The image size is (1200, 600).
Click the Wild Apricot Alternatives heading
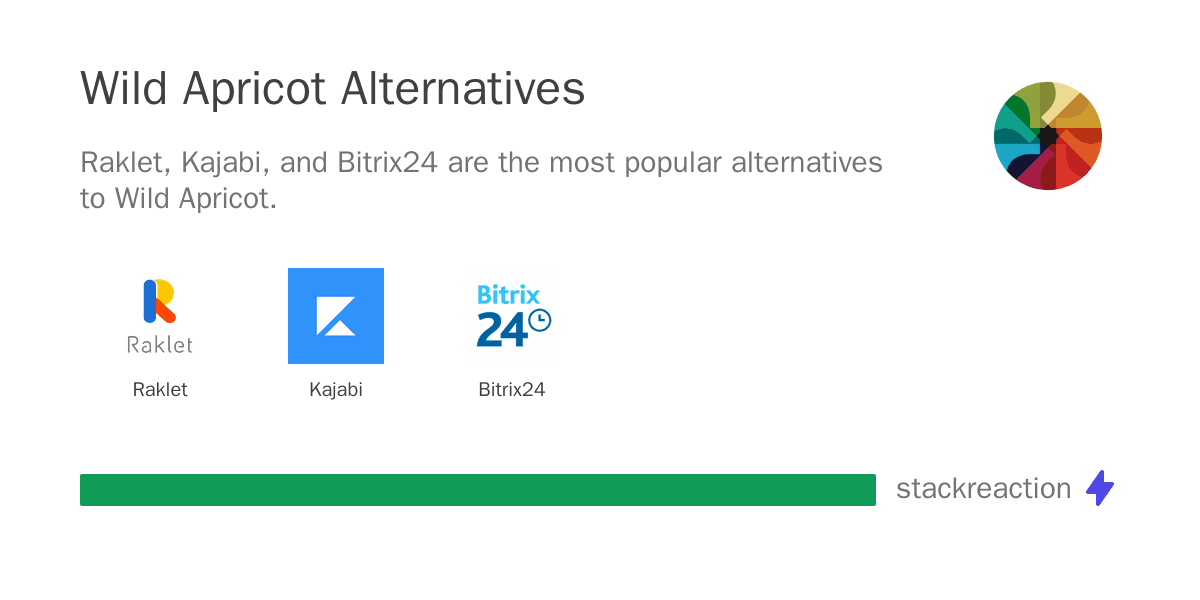(x=332, y=90)
